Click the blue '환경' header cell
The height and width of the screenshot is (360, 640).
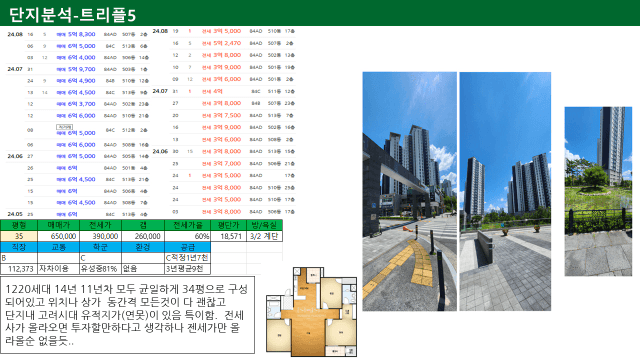[143, 247]
